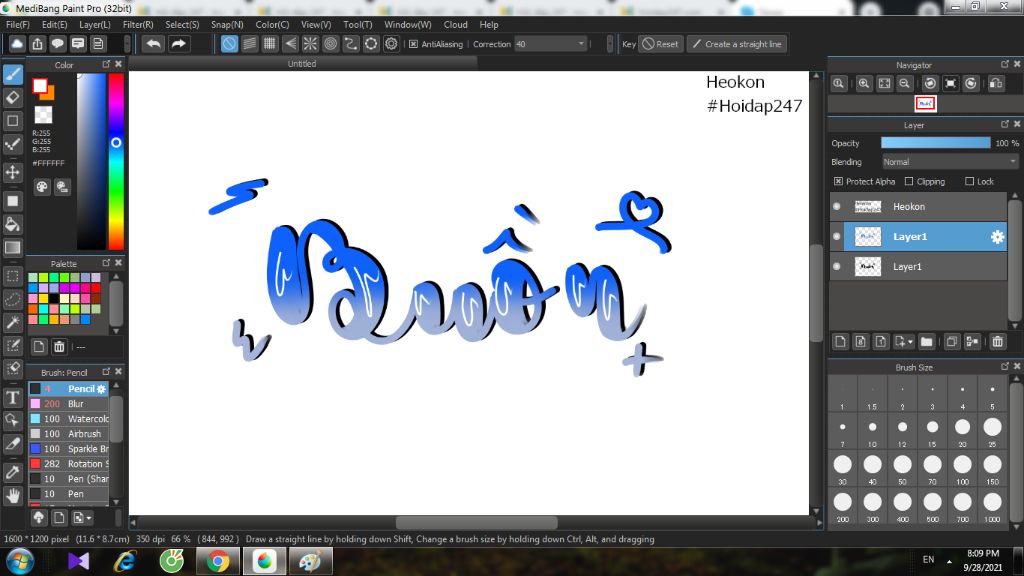The height and width of the screenshot is (576, 1024).
Task: Zoom out using Navigator icon
Action: [904, 84]
